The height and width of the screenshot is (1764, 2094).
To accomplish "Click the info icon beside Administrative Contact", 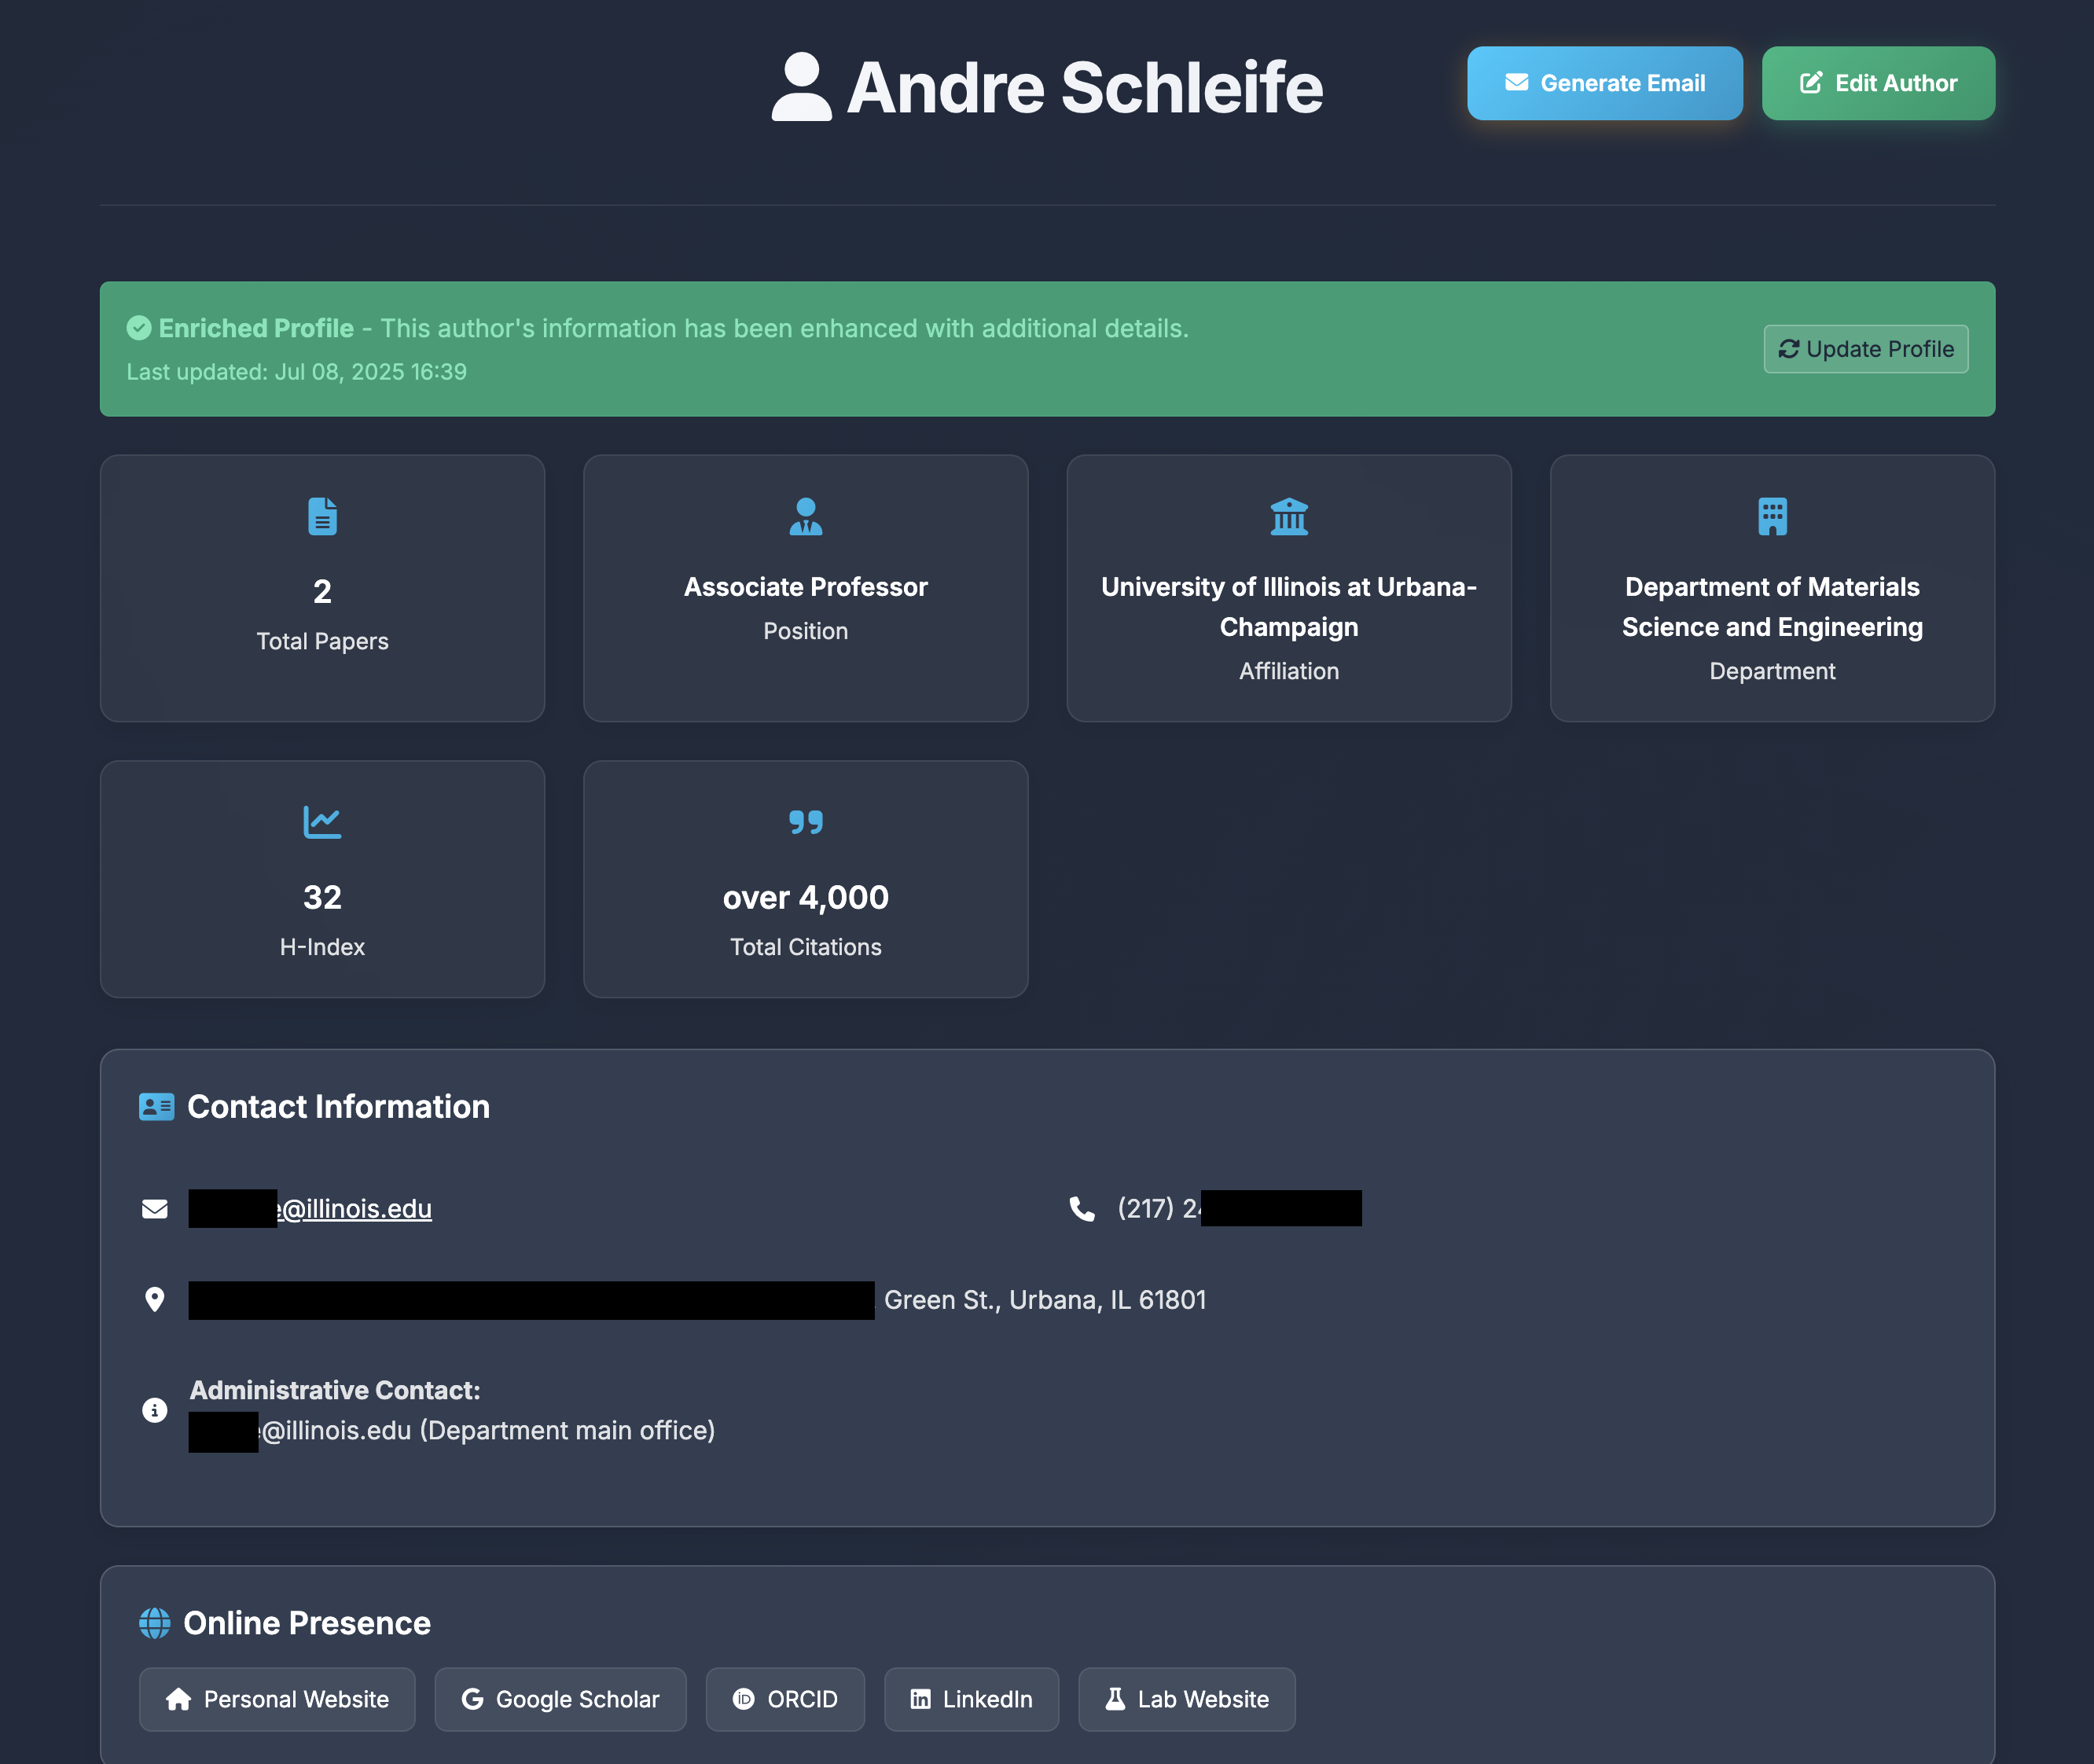I will (x=154, y=1410).
